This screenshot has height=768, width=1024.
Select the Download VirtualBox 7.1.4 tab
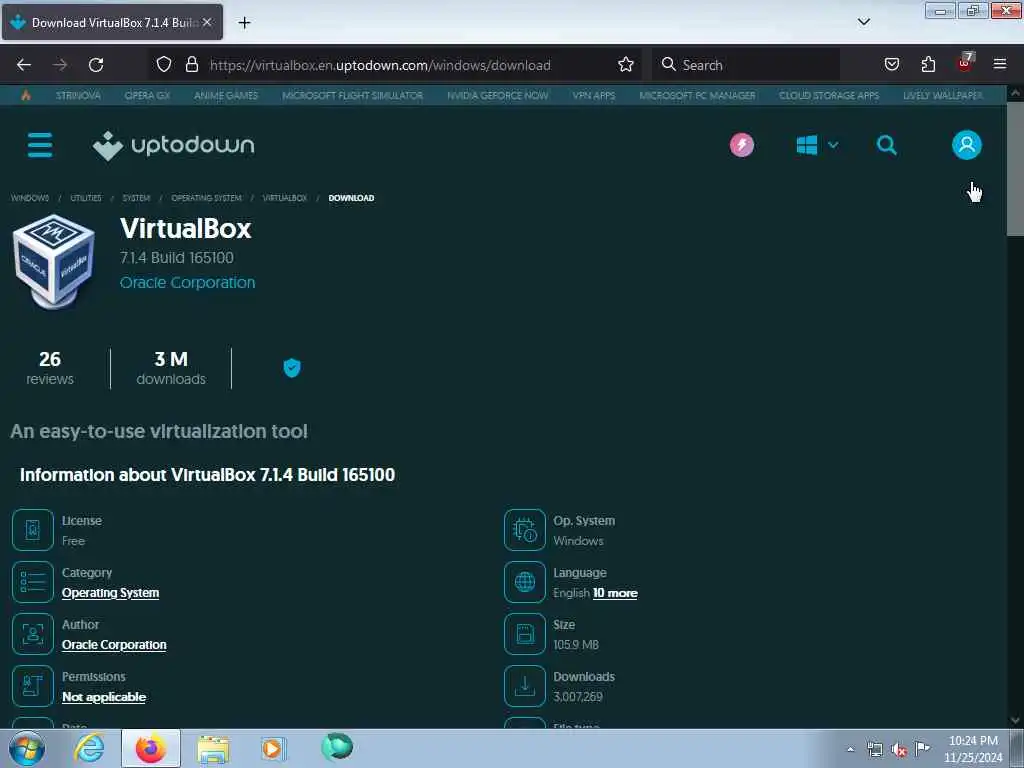(x=112, y=22)
